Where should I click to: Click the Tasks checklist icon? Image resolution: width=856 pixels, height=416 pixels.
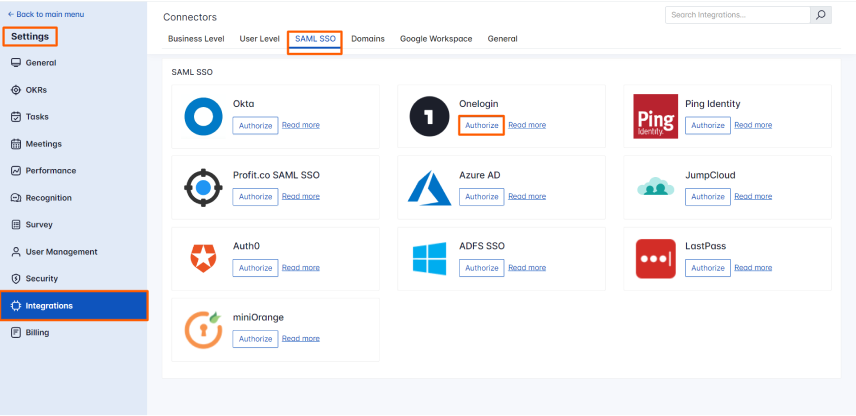(16, 117)
